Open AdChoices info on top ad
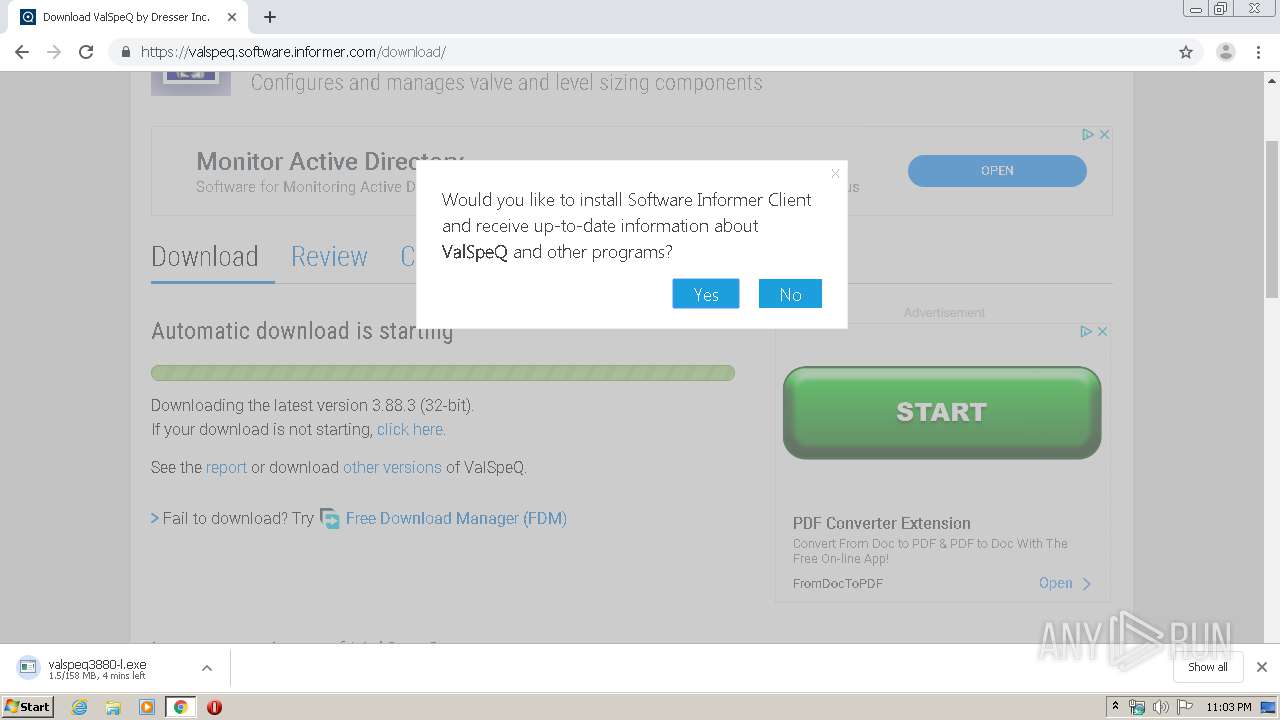Image resolution: width=1280 pixels, height=720 pixels. pyautogui.click(x=1087, y=134)
